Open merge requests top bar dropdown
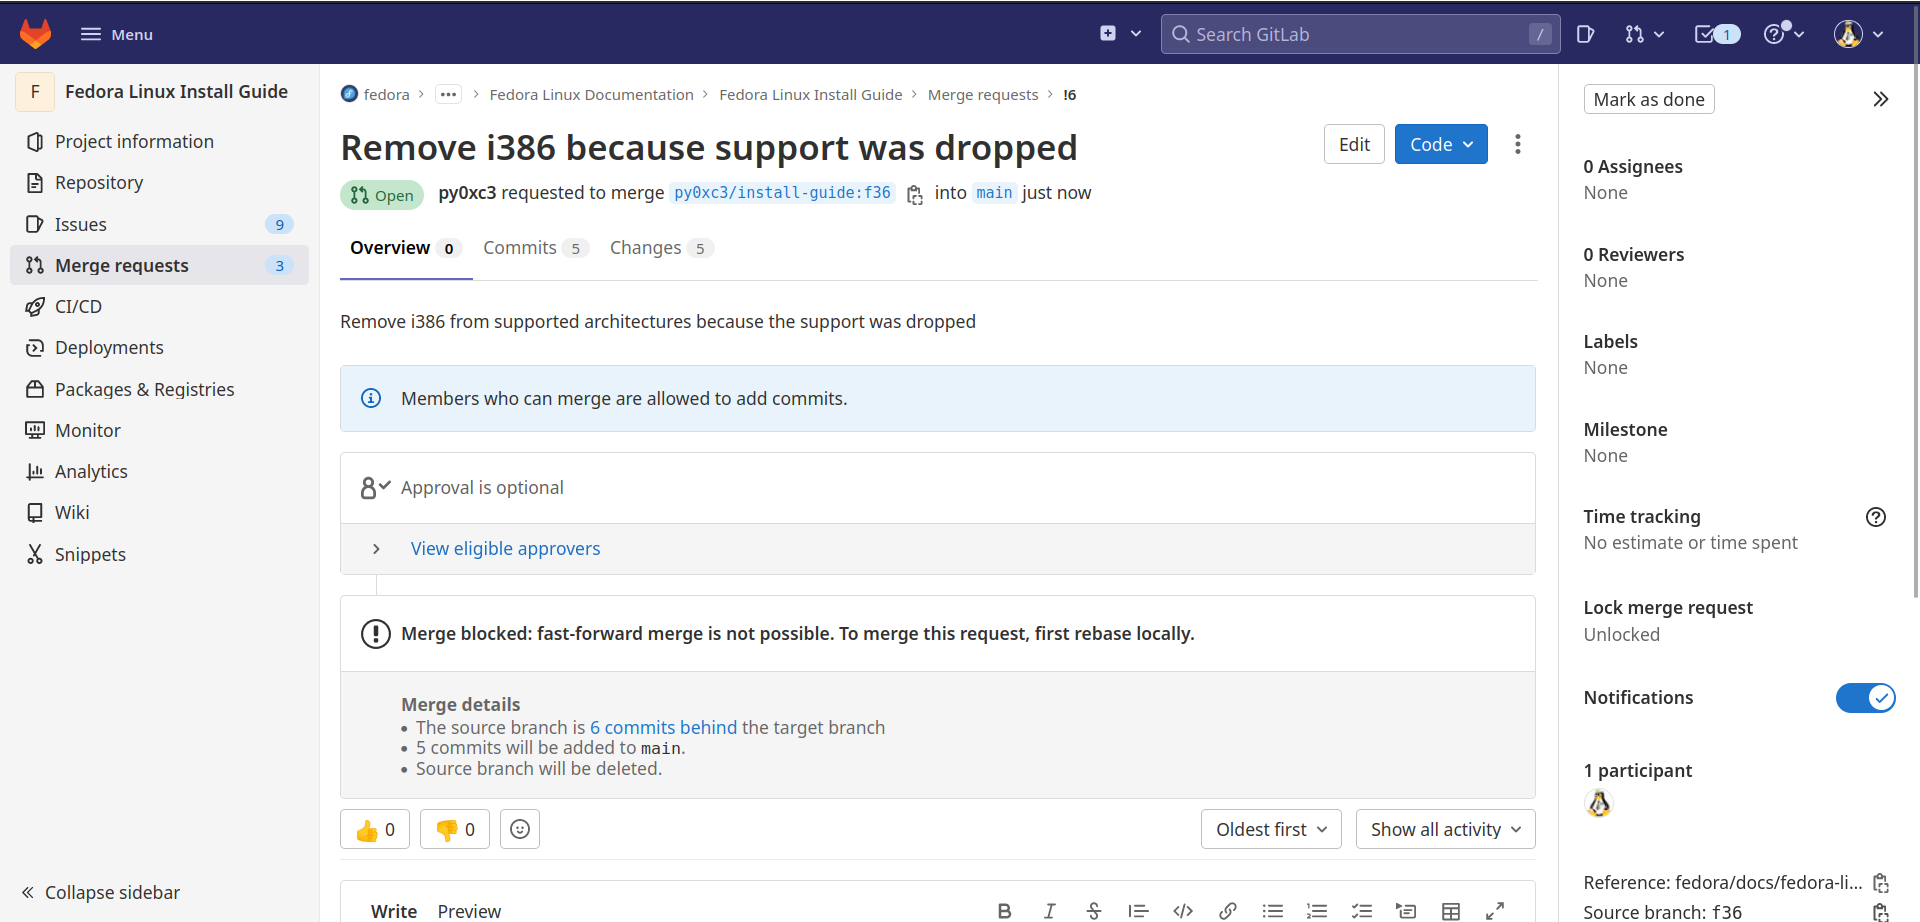 [x=1644, y=34]
